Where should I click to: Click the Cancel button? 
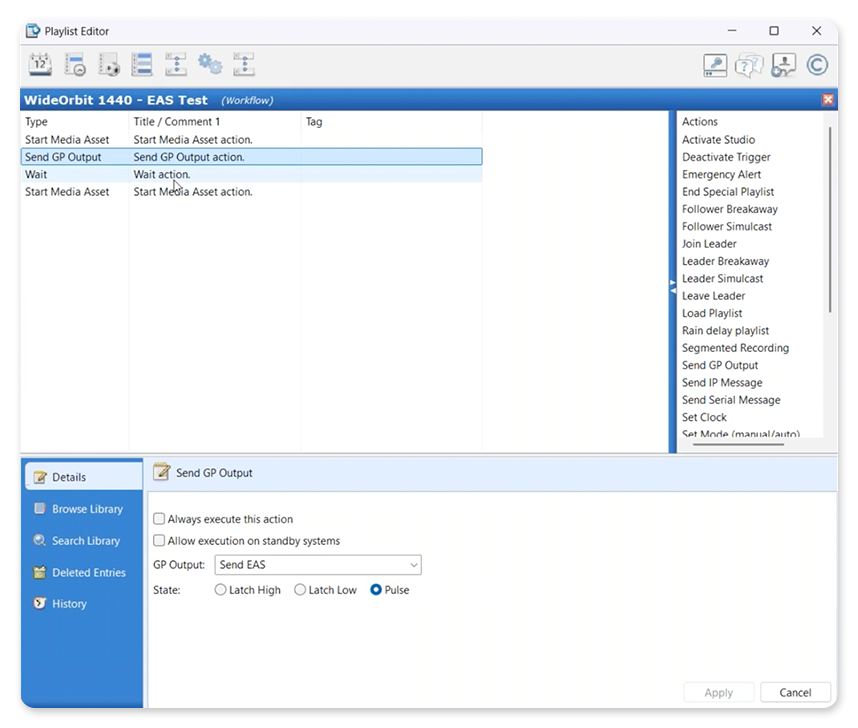click(x=795, y=692)
